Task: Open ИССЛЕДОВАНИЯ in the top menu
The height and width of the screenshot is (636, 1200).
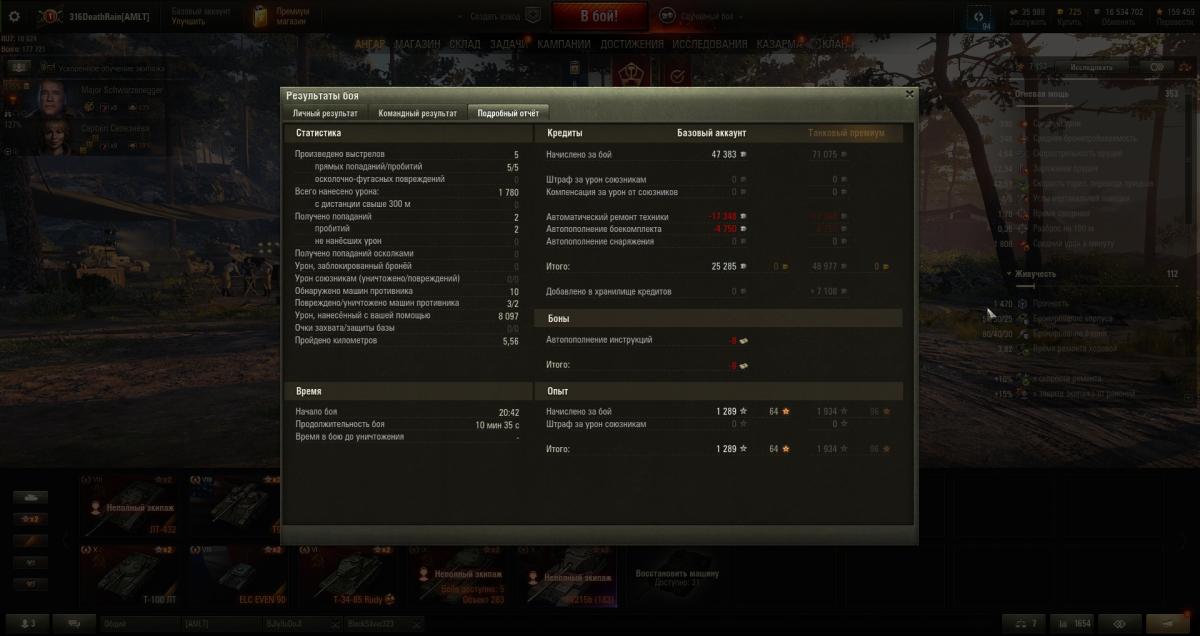Action: coord(709,44)
